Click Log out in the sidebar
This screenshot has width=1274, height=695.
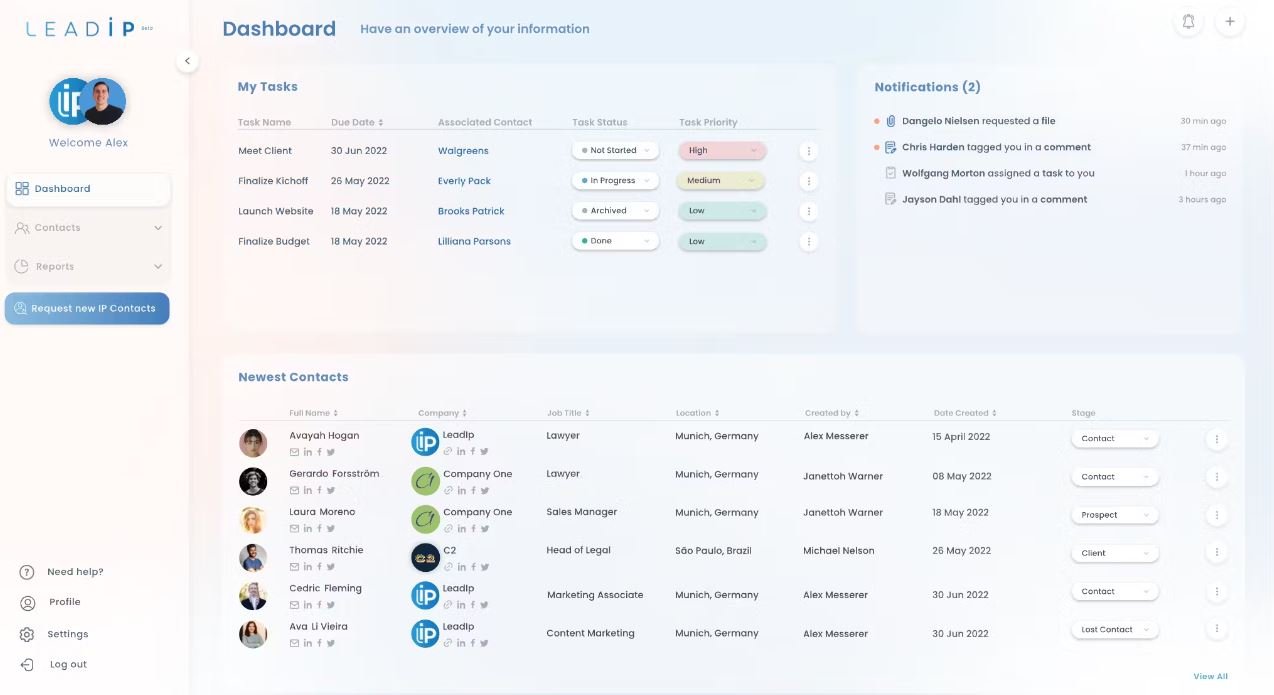click(68, 664)
